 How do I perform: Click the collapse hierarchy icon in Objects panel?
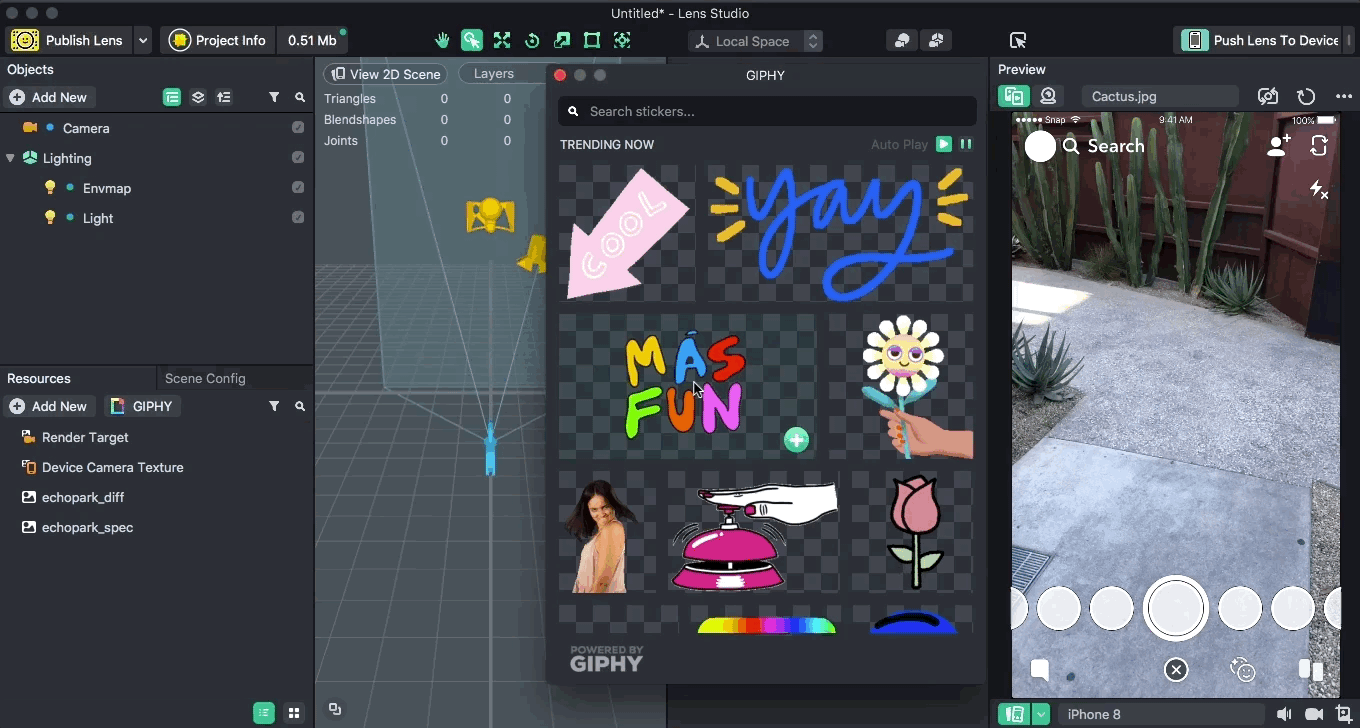(224, 97)
